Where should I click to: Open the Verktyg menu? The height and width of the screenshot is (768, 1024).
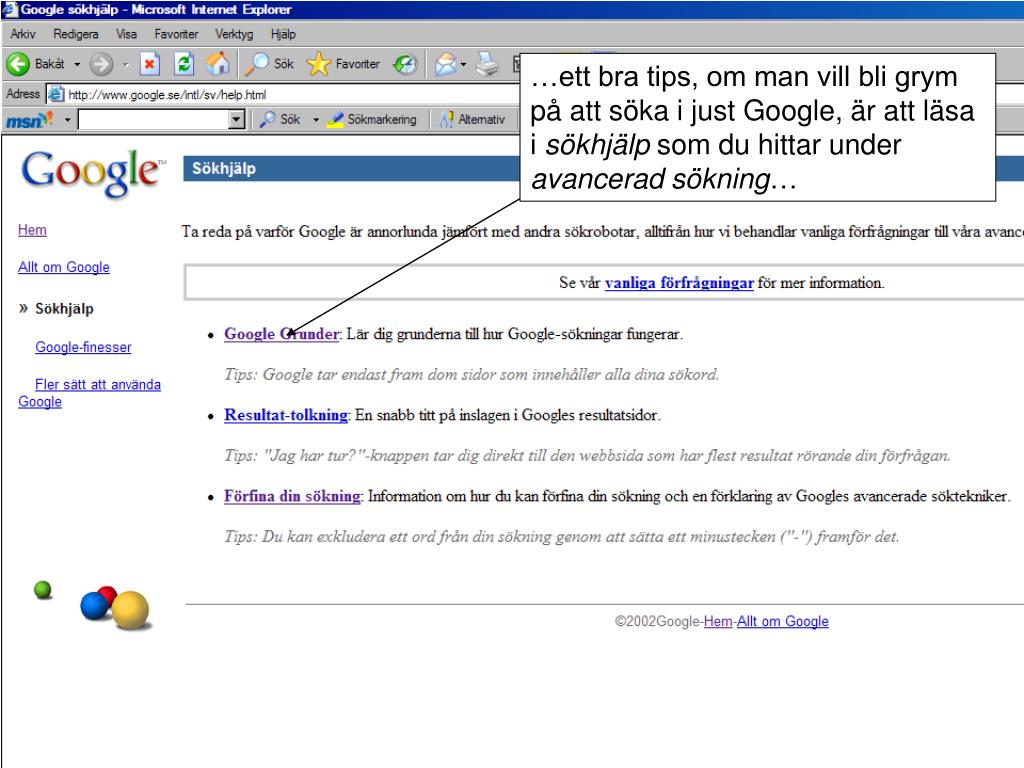click(234, 34)
